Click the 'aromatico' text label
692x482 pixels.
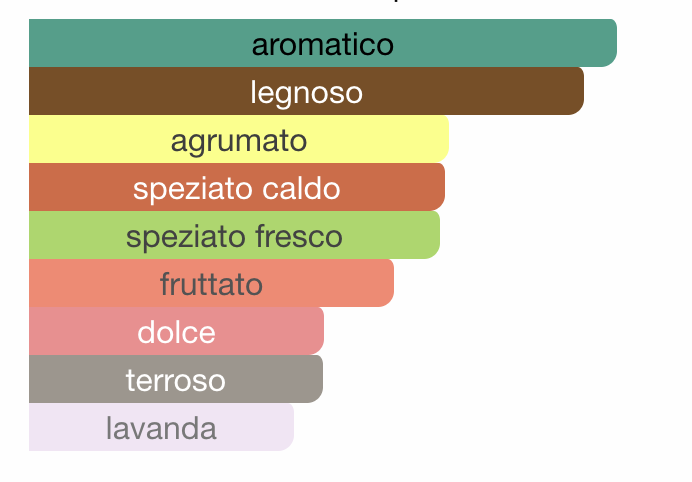pyautogui.click(x=323, y=45)
